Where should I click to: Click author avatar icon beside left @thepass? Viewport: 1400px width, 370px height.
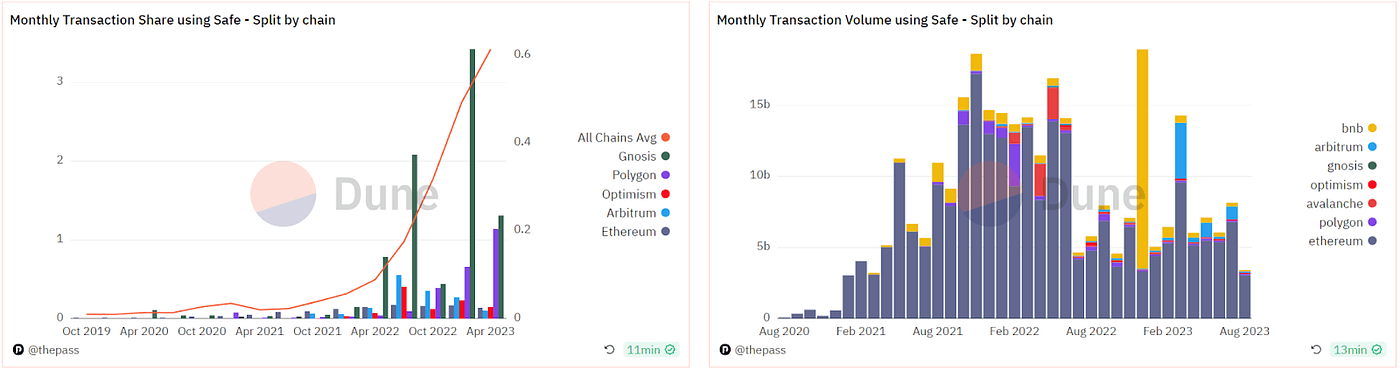17,351
